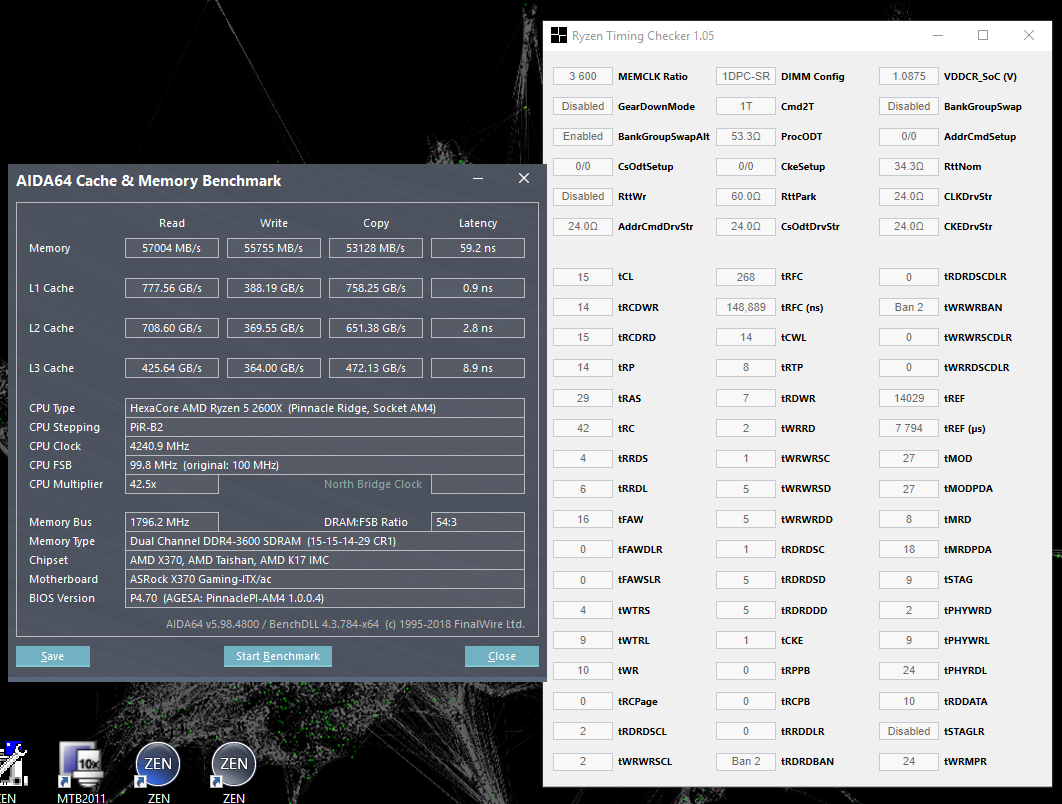Click the Close button in AIDA64
Viewport: 1062px width, 804px height.
point(502,656)
